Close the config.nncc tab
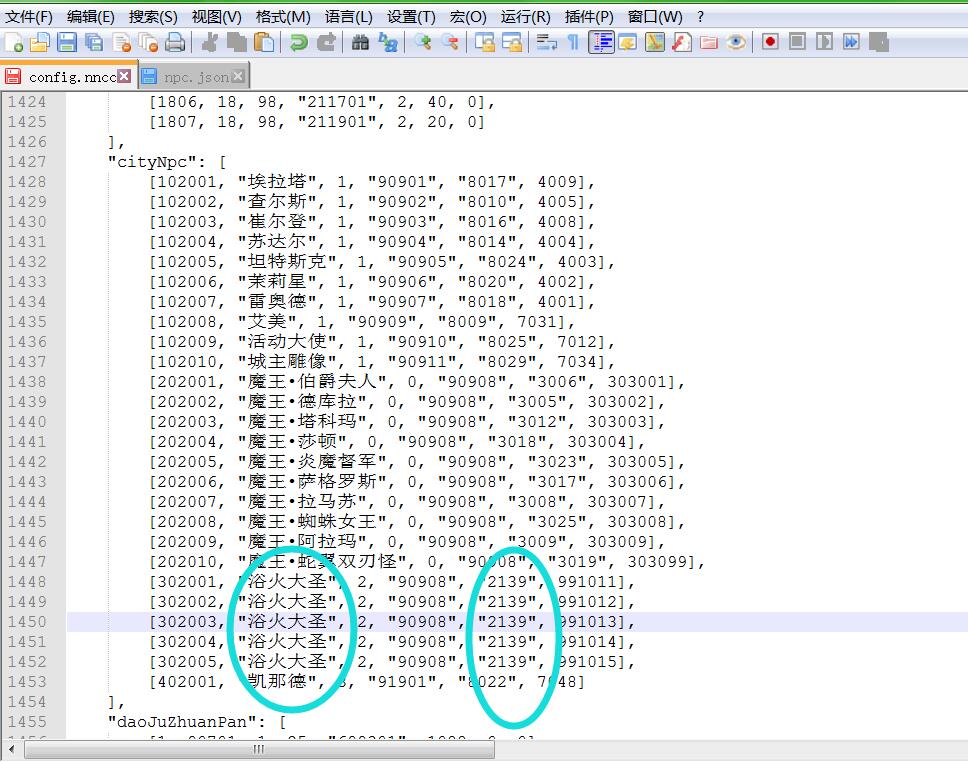Viewport: 968px width, 762px height. coord(124,76)
